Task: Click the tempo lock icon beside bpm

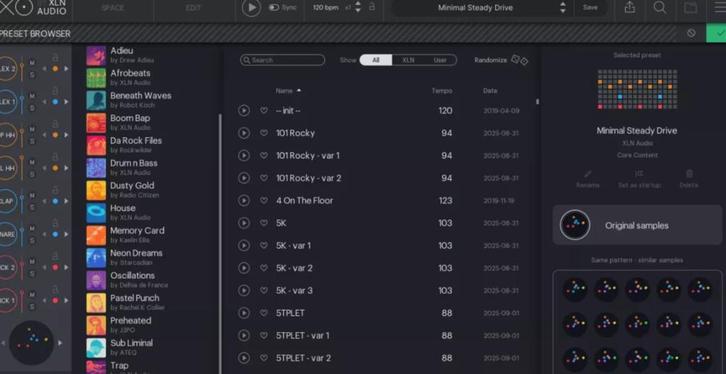Action: [x=372, y=7]
